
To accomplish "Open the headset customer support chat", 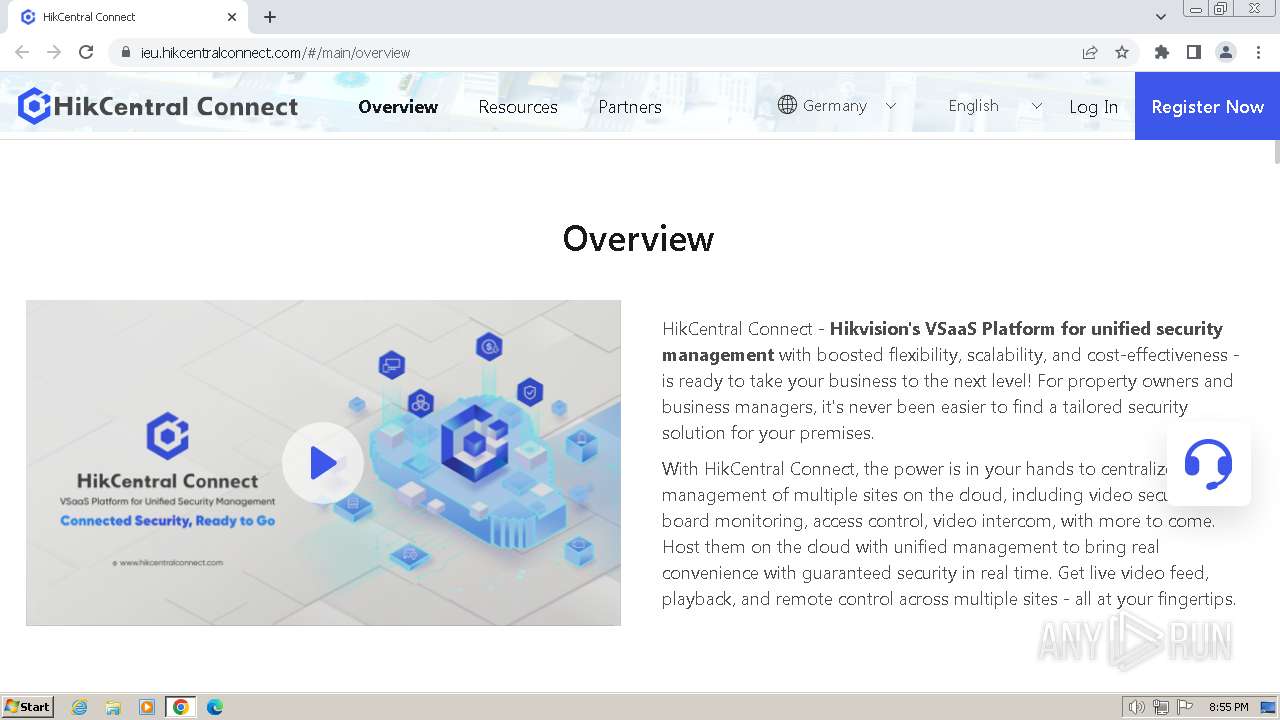I will [x=1208, y=464].
